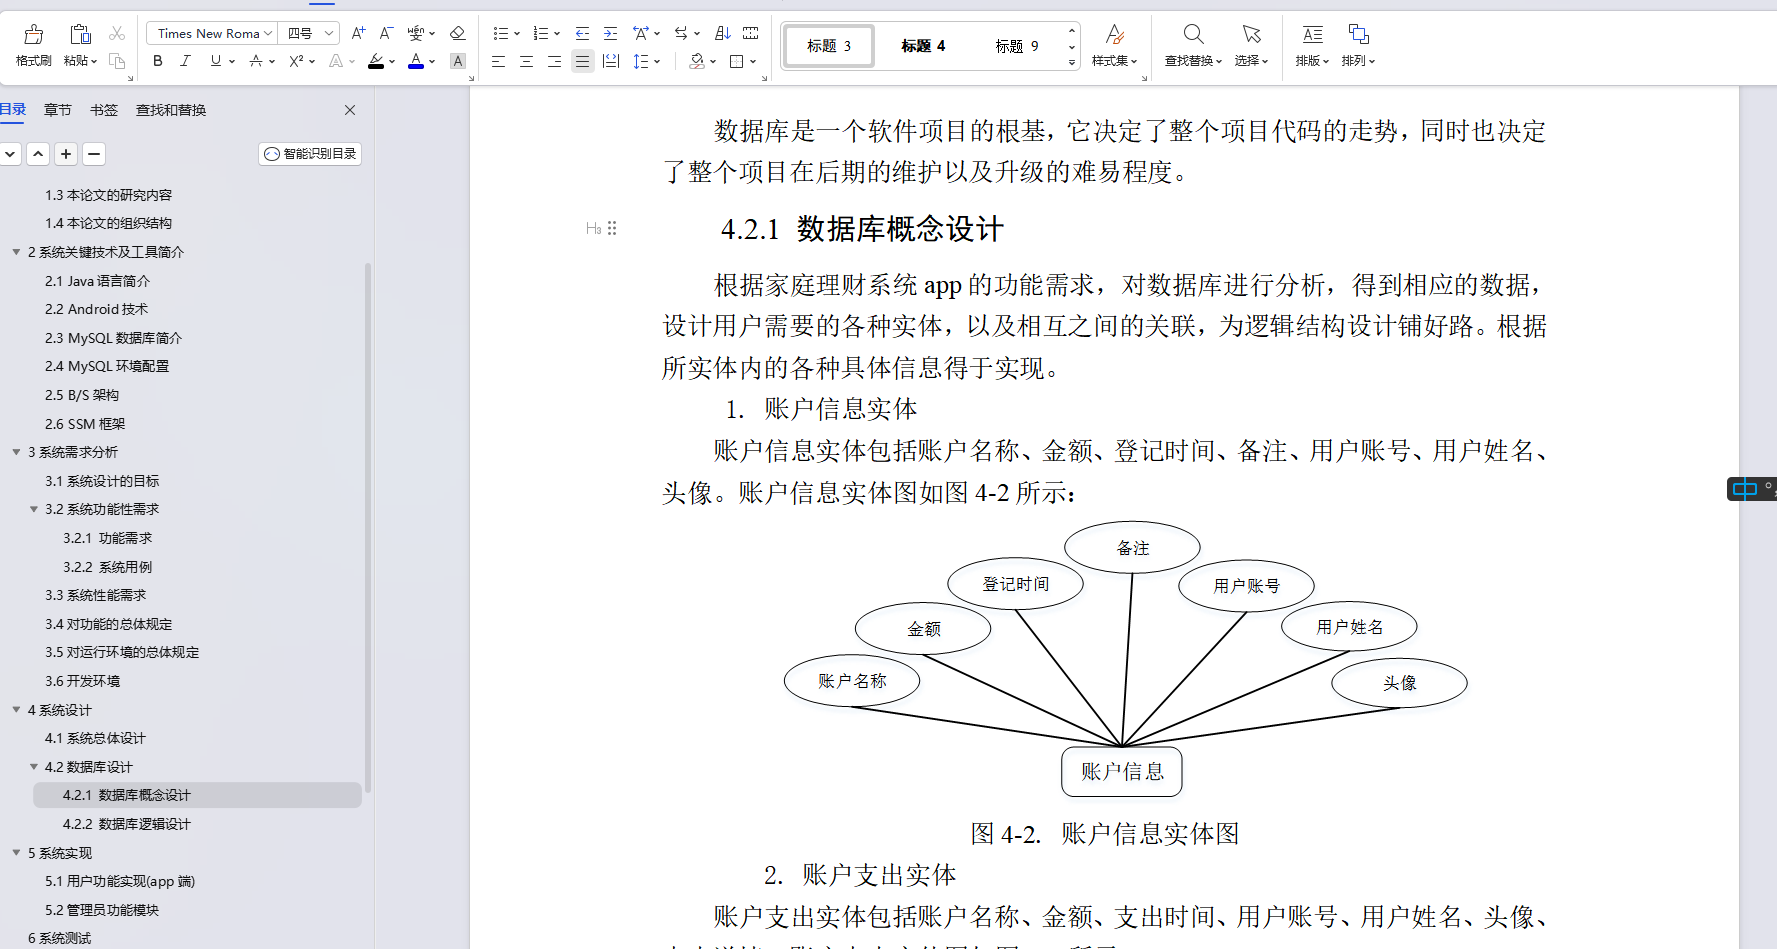Screen dimensions: 1777x949
Task: Collapse the '2 系统关键技术及工具简介' outline node
Action: point(16,252)
